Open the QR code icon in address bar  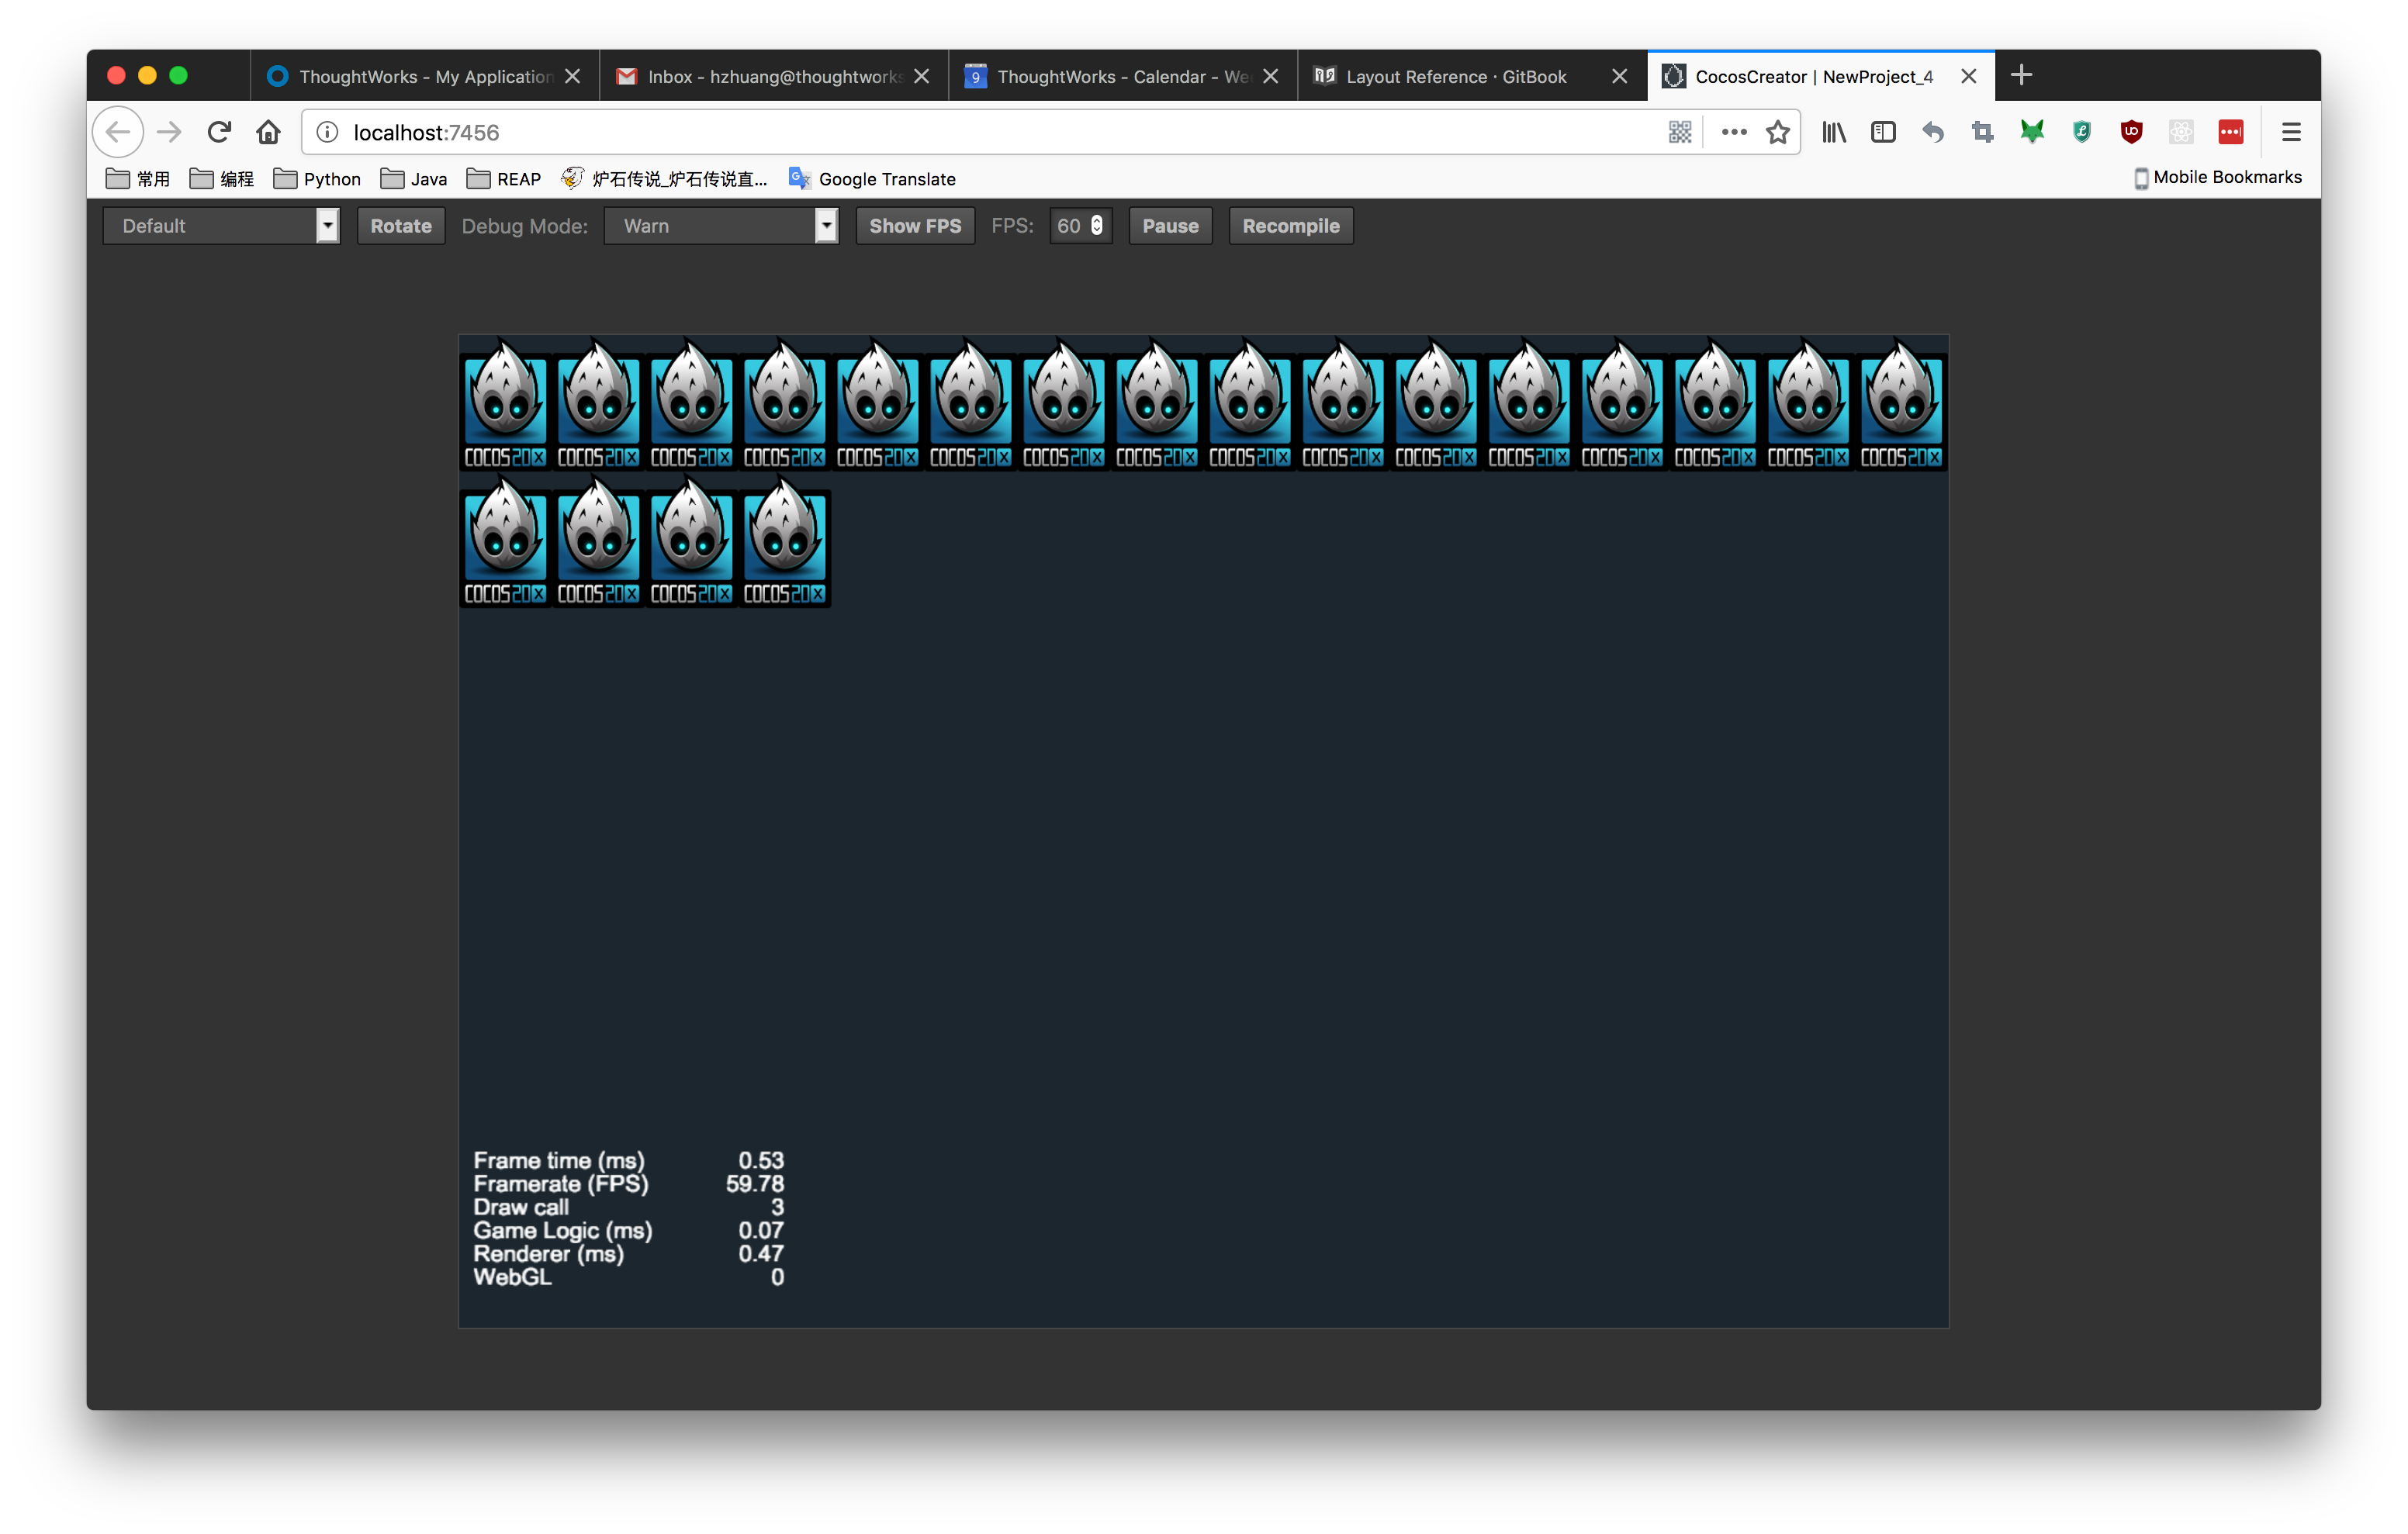pos(1680,132)
